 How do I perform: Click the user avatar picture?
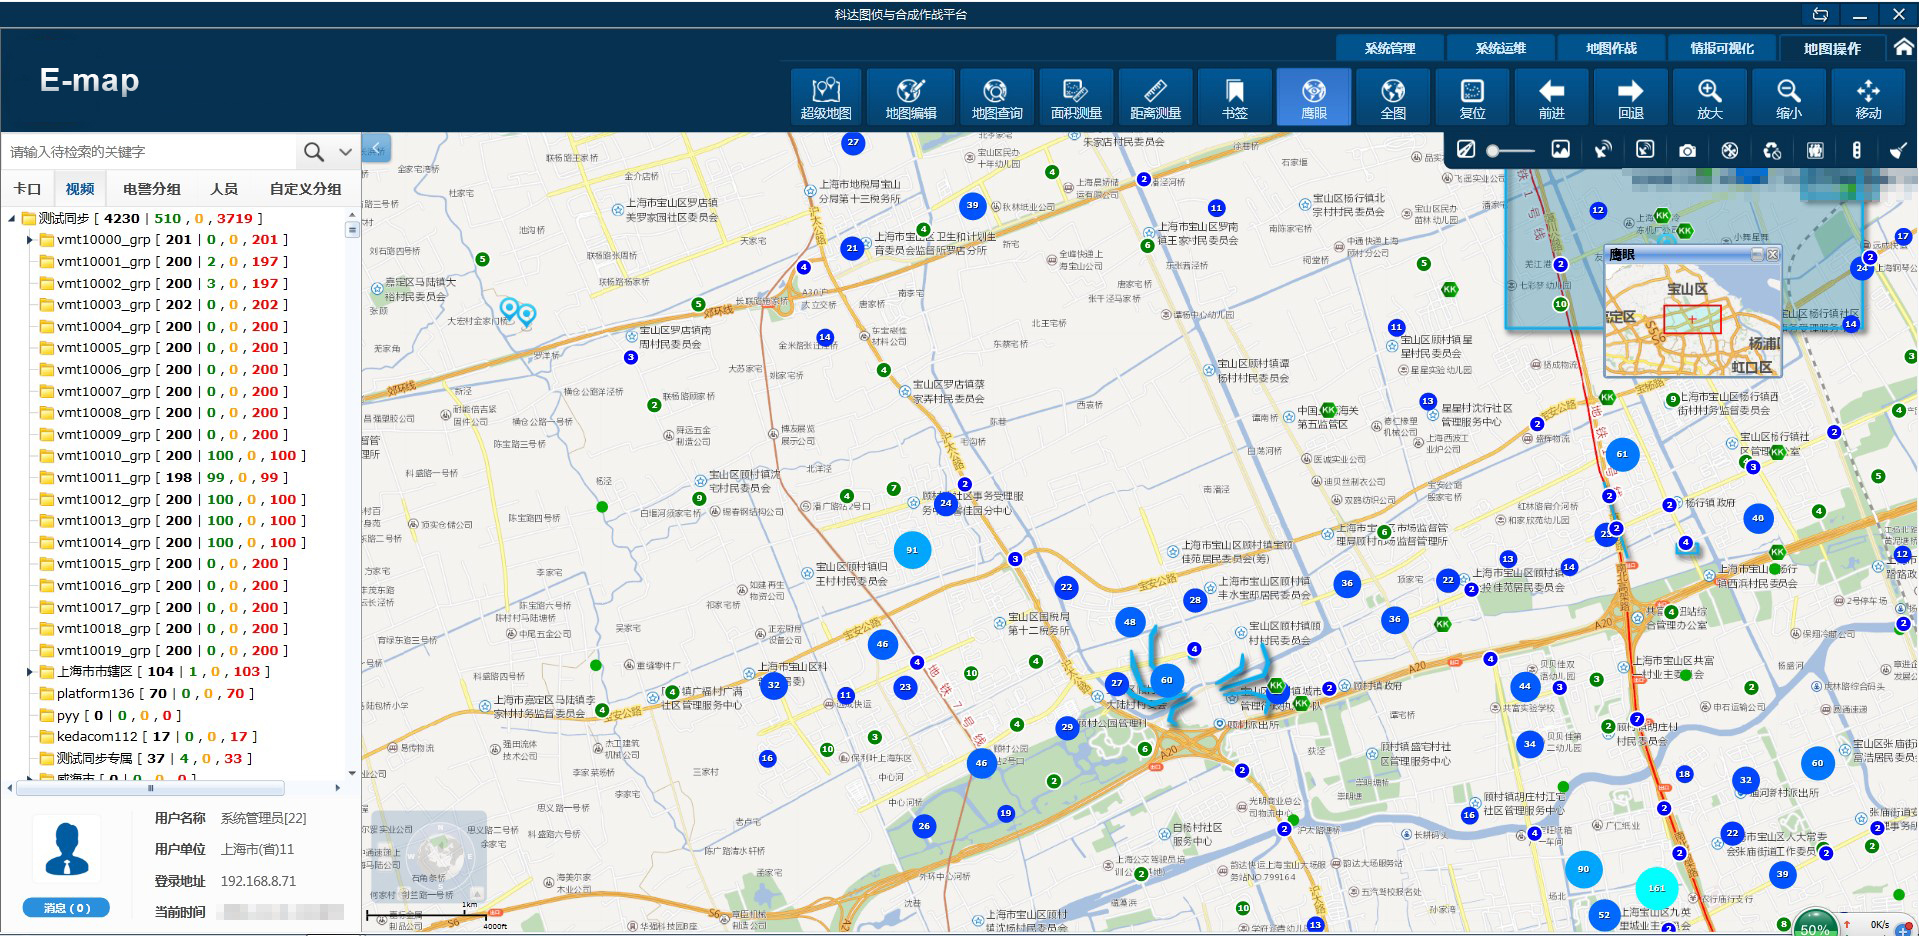click(67, 849)
